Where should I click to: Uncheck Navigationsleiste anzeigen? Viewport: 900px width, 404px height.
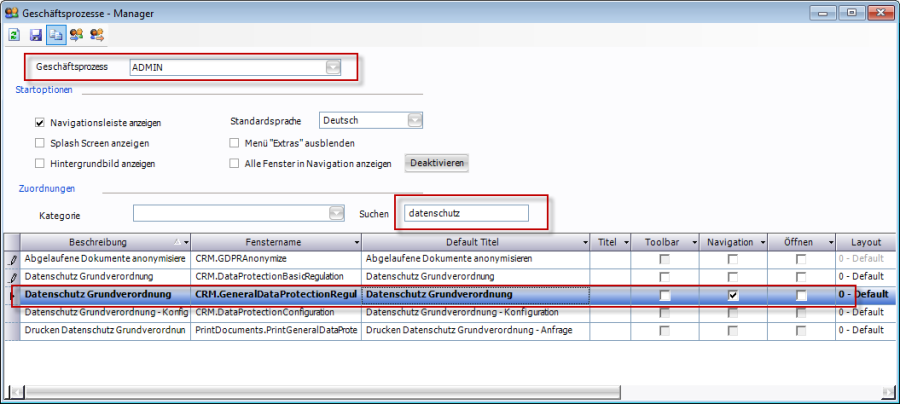[x=40, y=122]
